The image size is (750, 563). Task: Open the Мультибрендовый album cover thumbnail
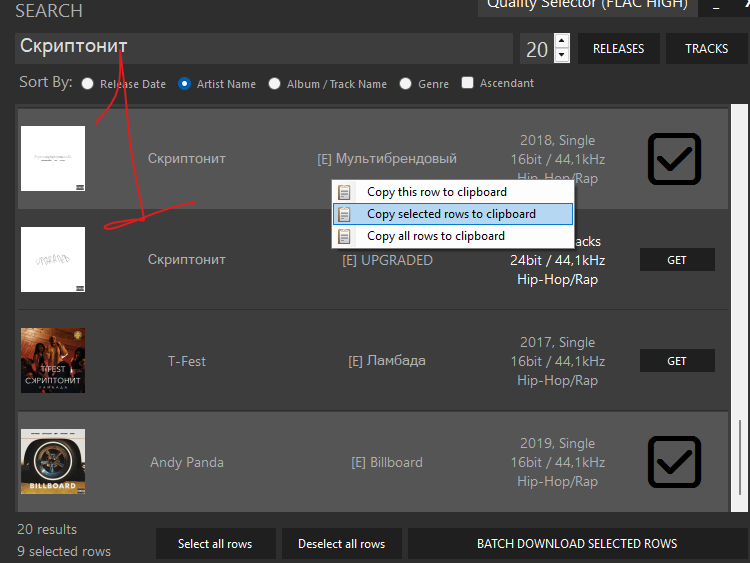[x=53, y=158]
